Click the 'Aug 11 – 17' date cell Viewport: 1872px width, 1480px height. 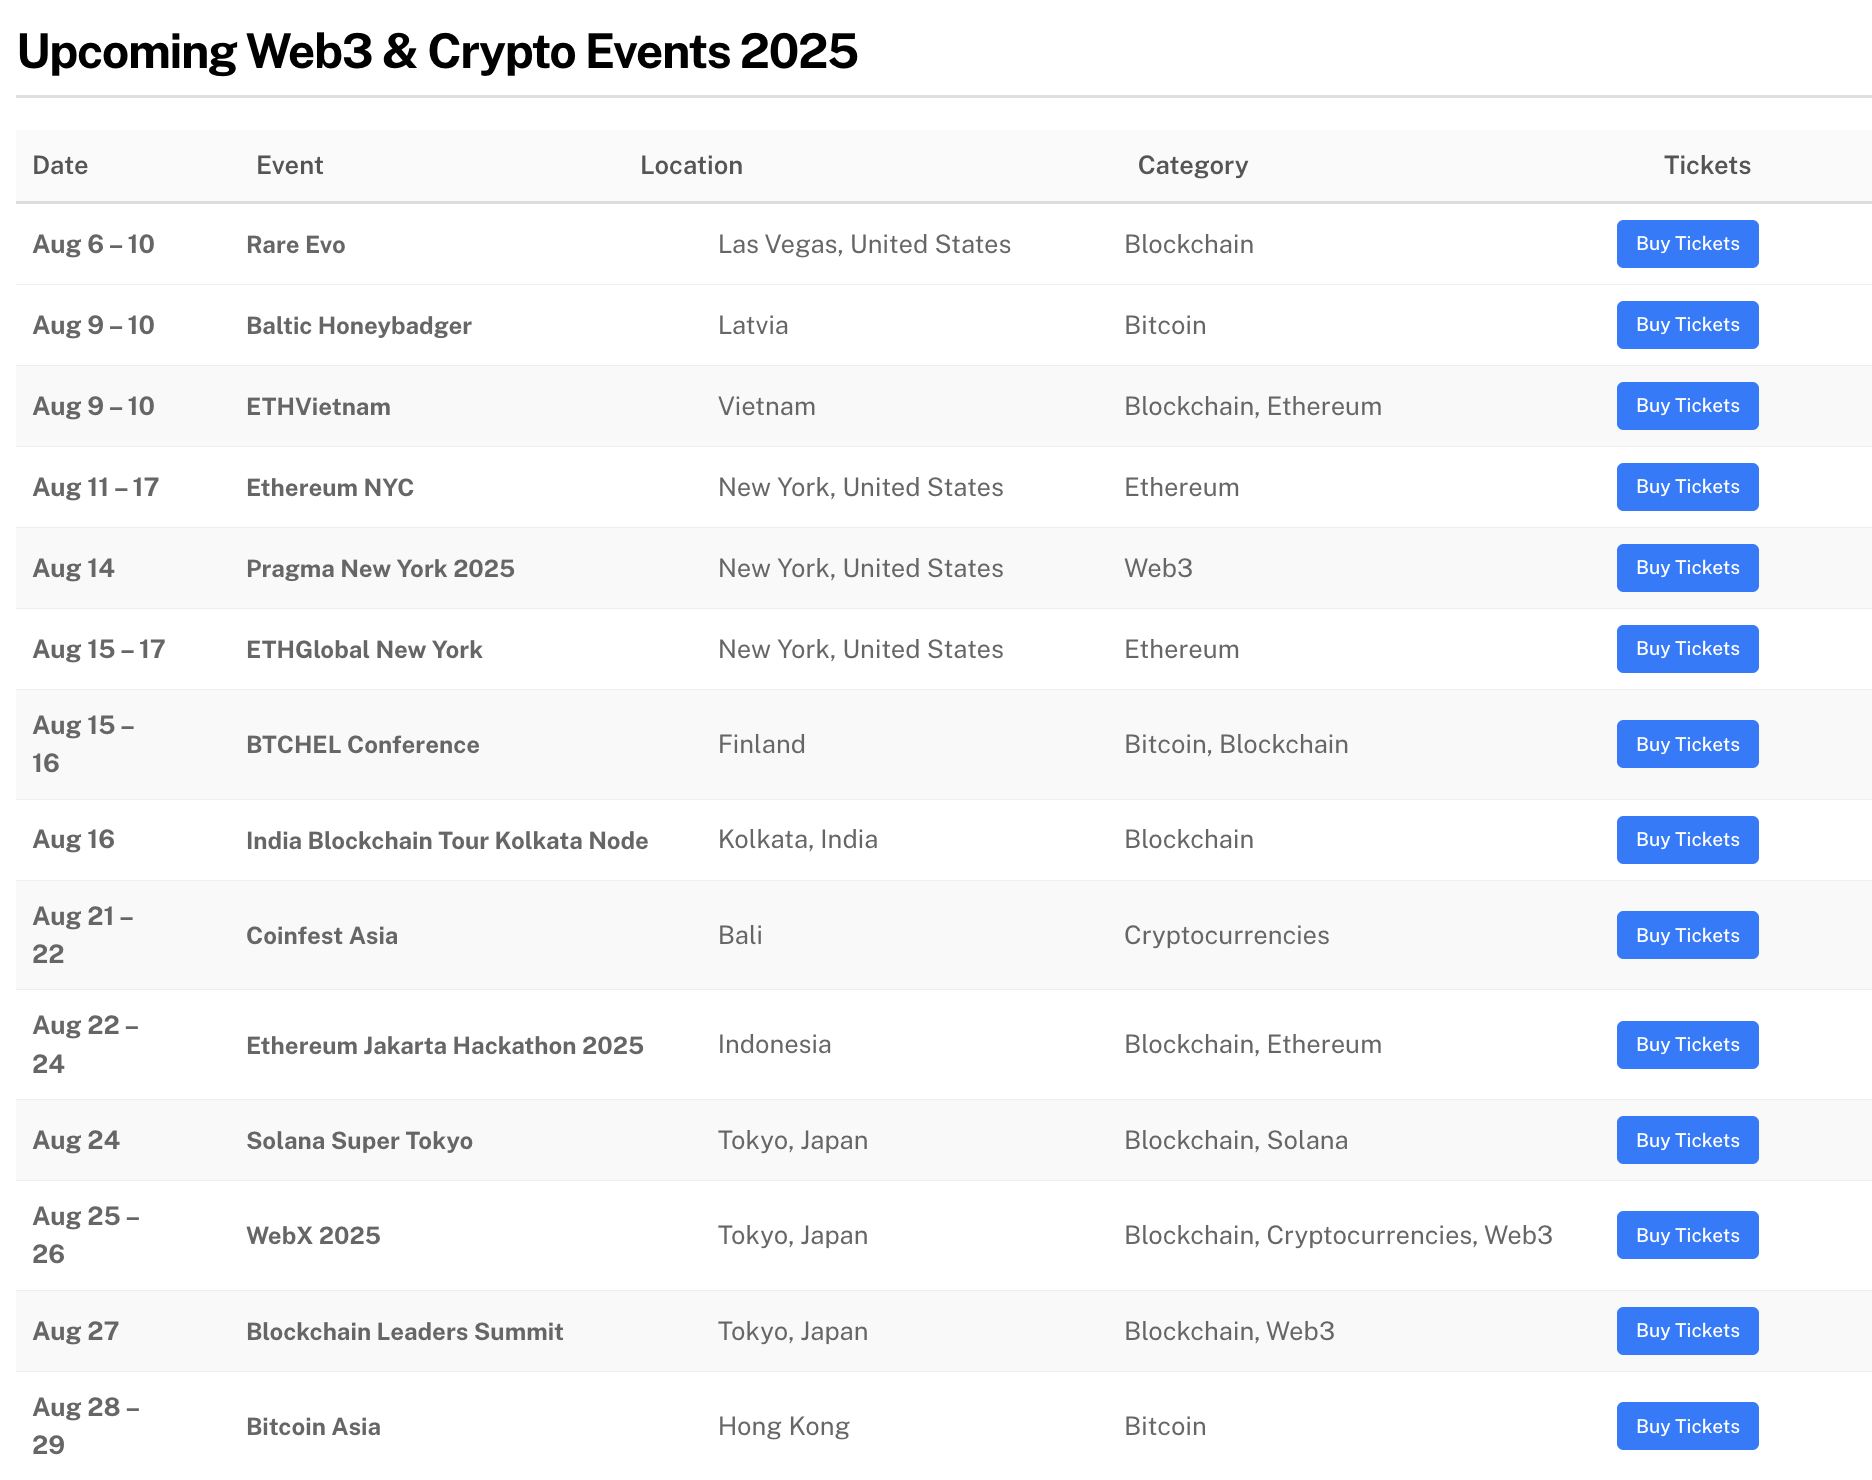[x=95, y=488]
